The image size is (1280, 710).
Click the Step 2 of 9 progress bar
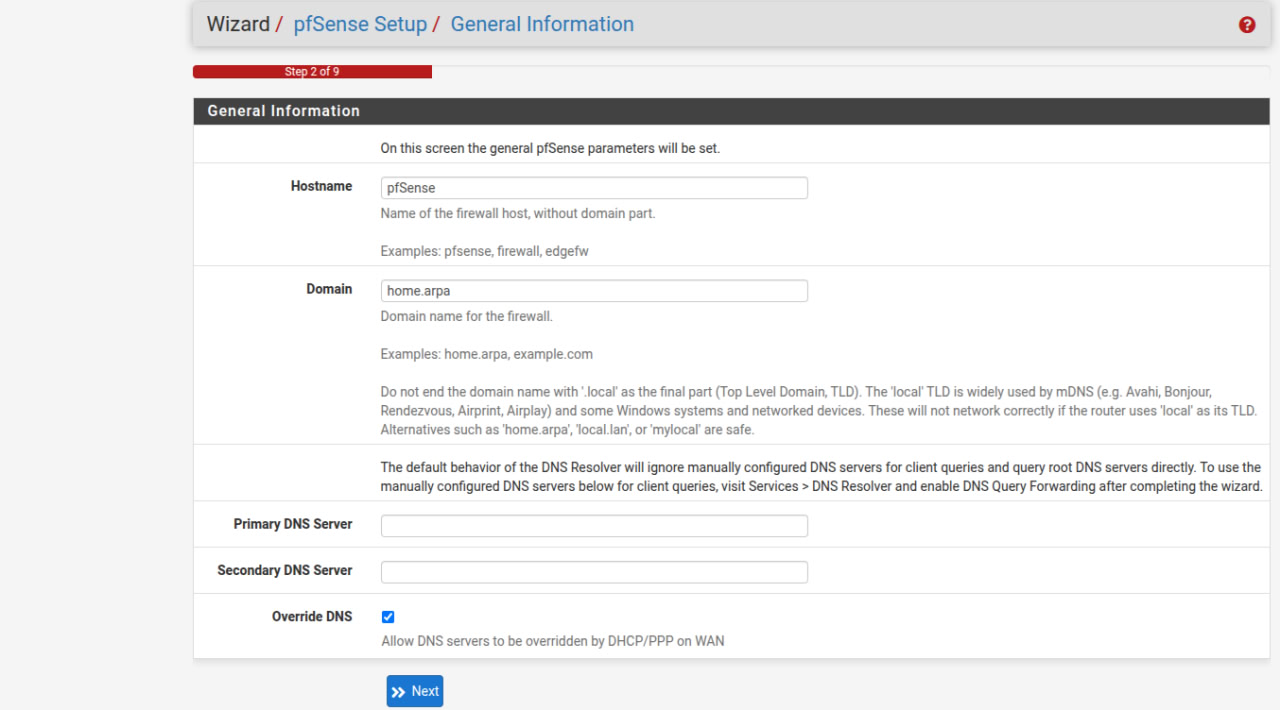point(311,71)
